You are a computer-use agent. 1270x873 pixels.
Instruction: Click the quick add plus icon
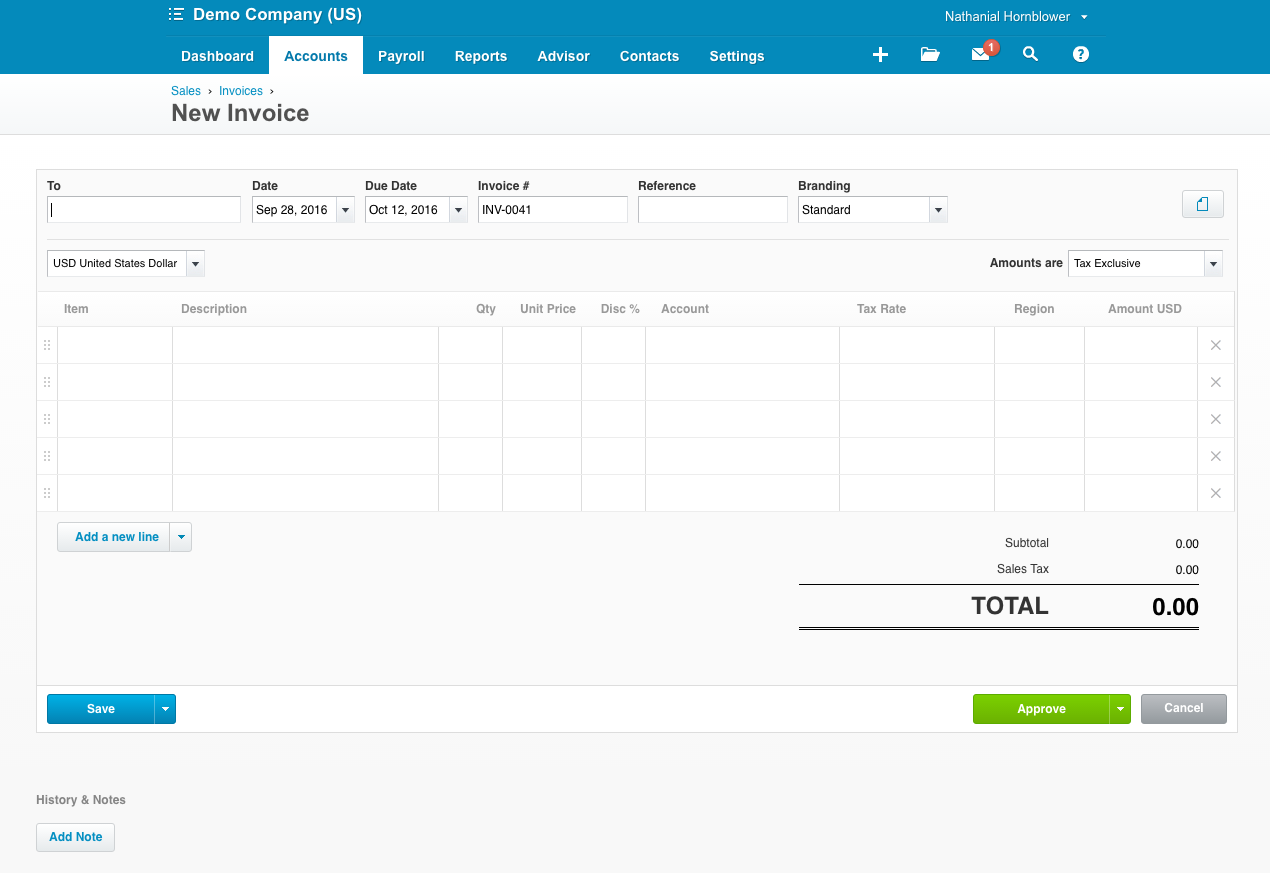880,55
